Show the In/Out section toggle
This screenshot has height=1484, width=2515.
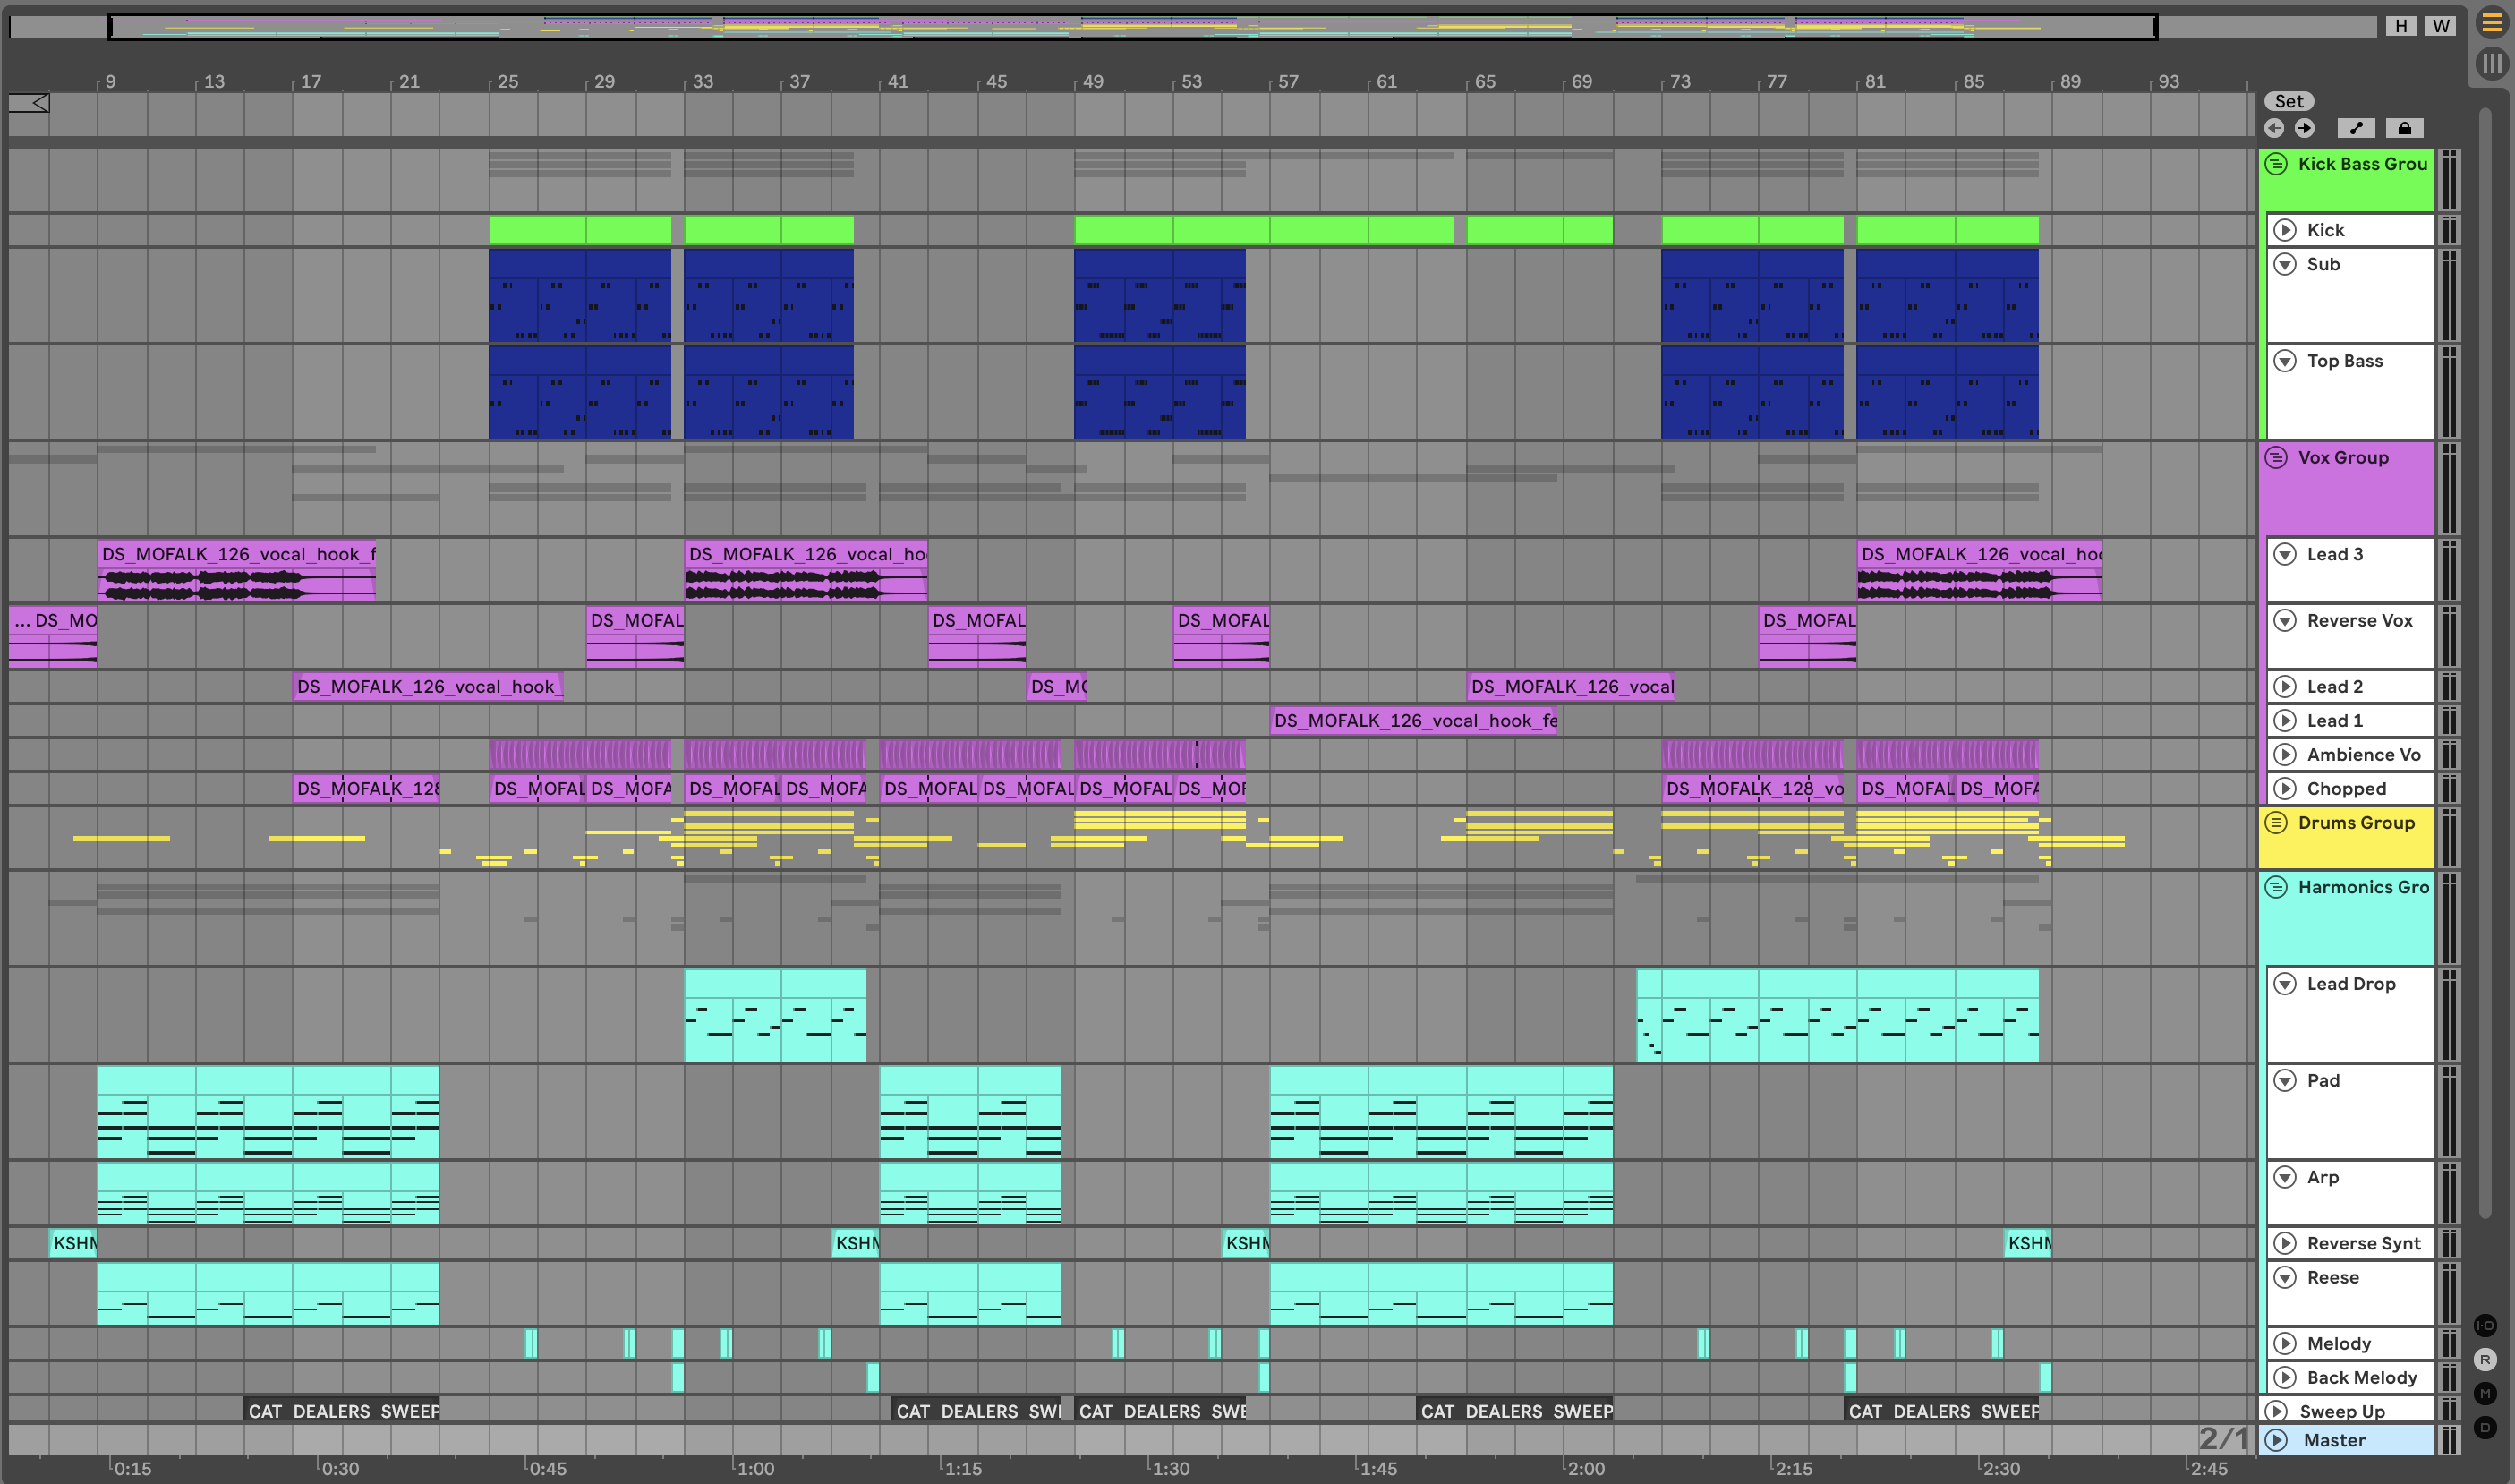[x=2485, y=1326]
